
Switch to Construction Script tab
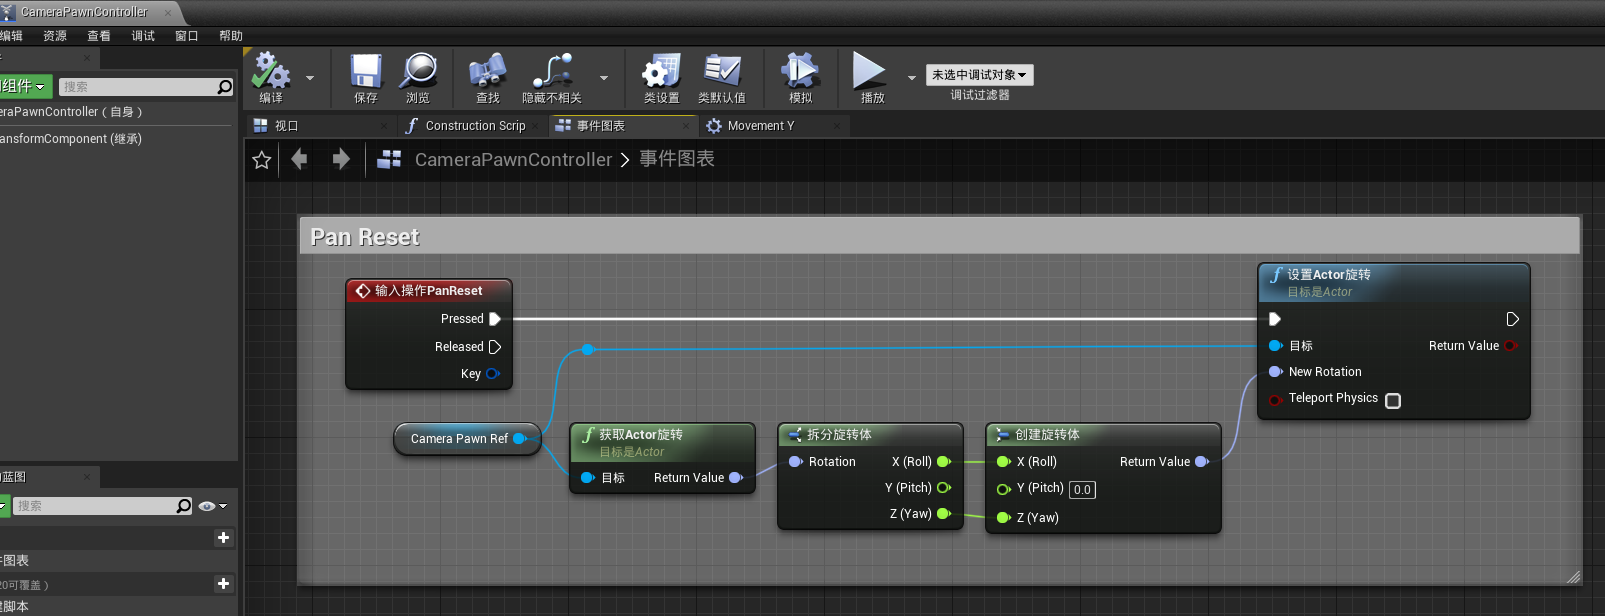click(472, 126)
